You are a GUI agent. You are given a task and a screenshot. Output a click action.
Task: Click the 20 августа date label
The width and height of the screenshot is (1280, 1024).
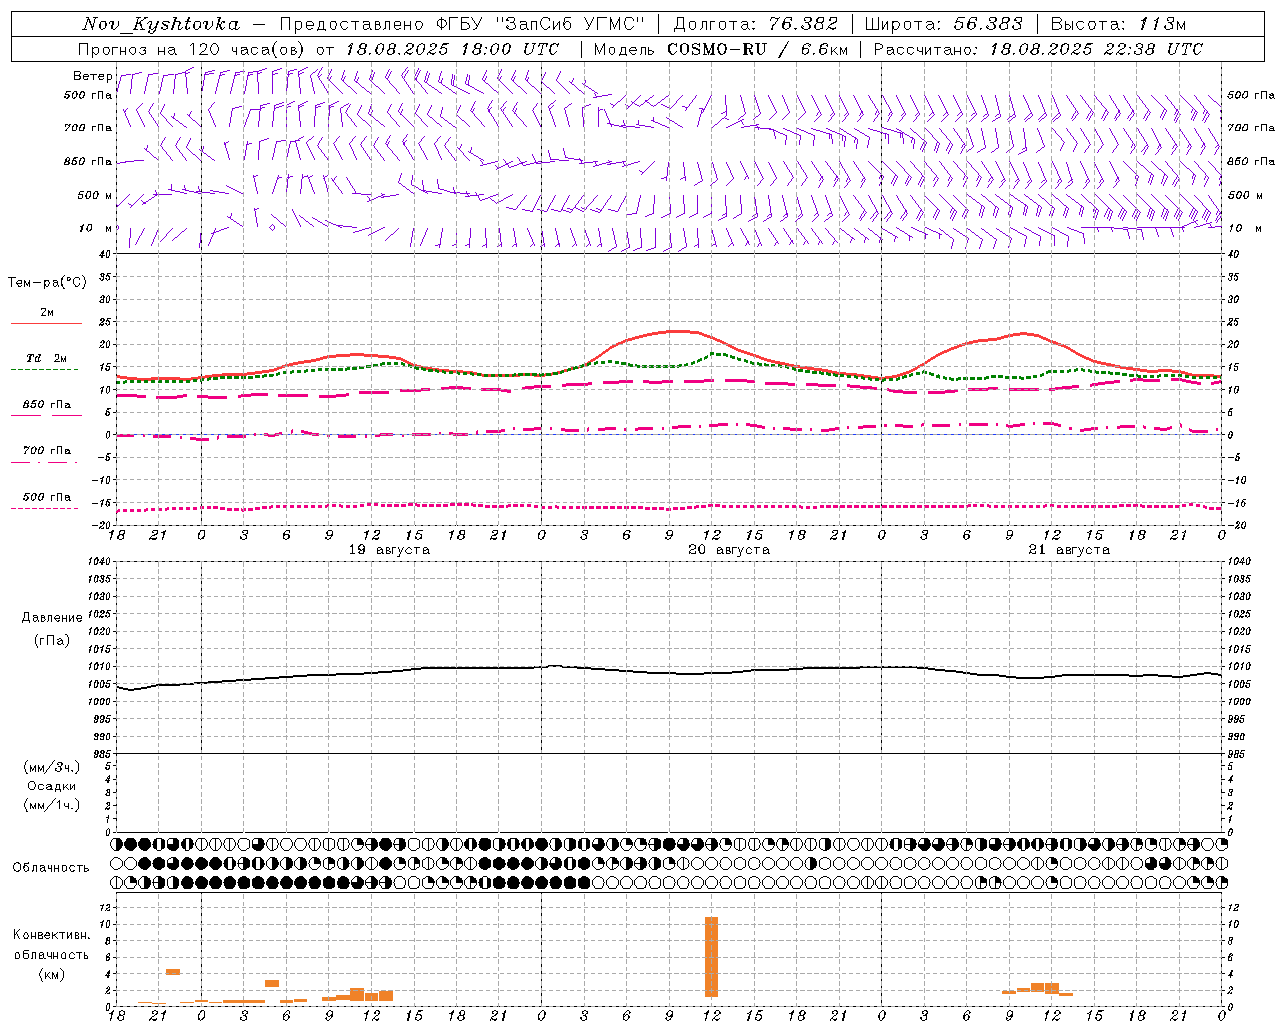point(729,550)
